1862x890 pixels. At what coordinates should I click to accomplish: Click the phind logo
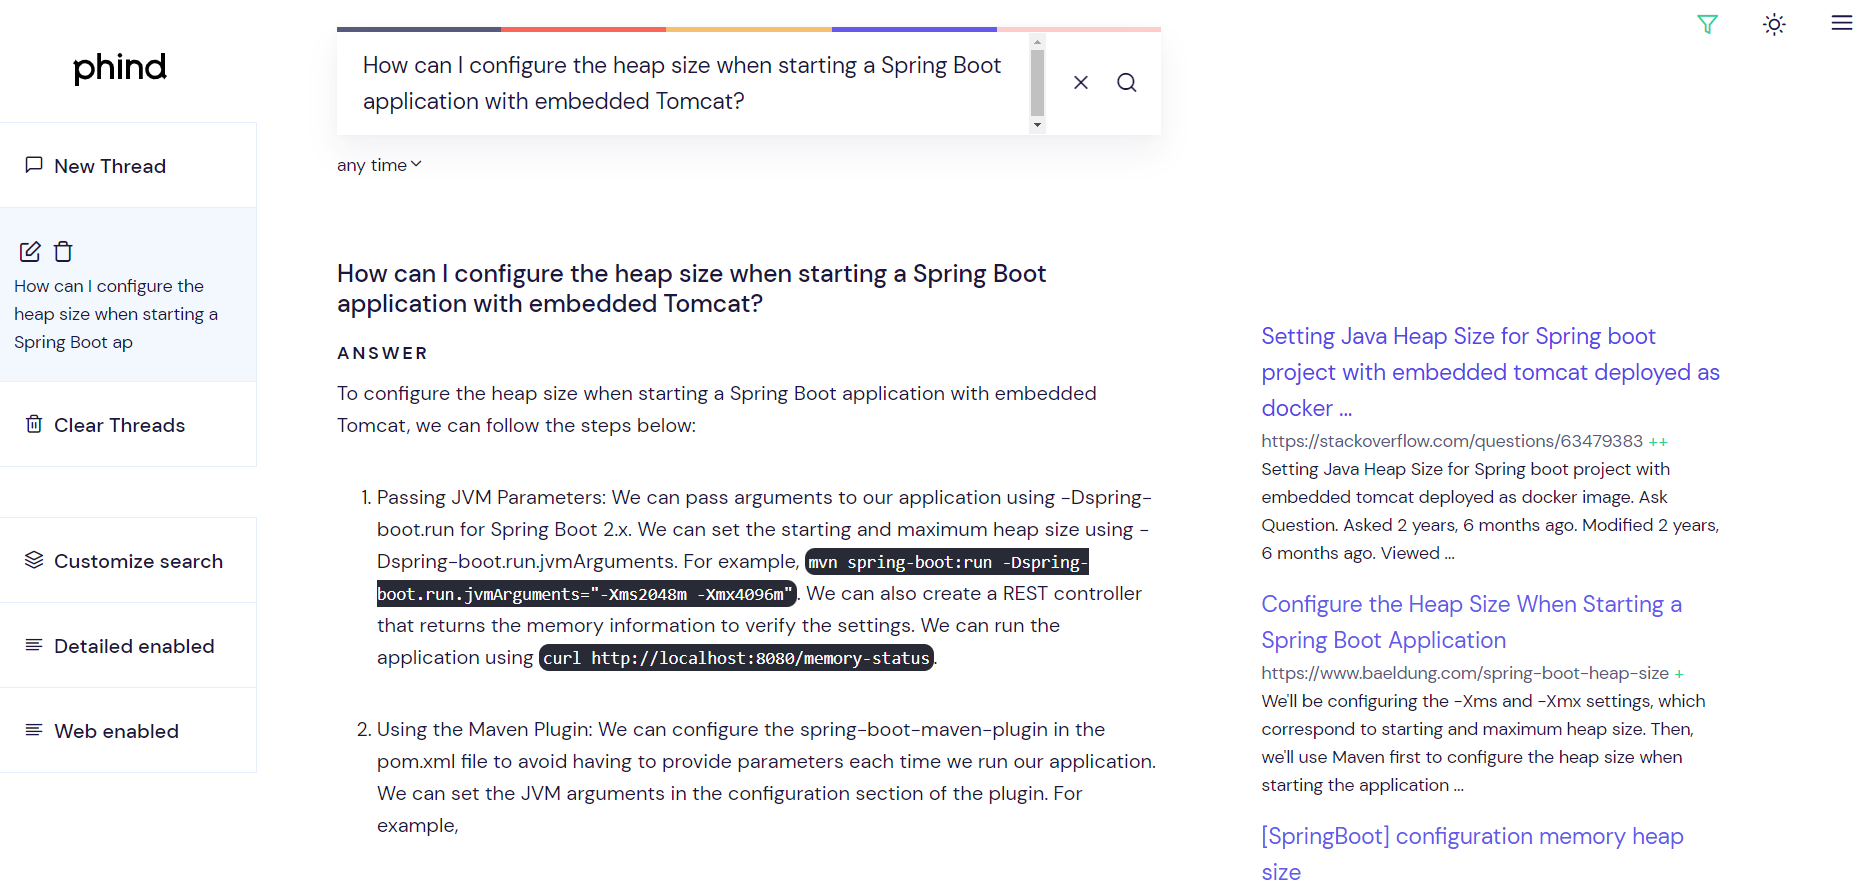pyautogui.click(x=120, y=67)
